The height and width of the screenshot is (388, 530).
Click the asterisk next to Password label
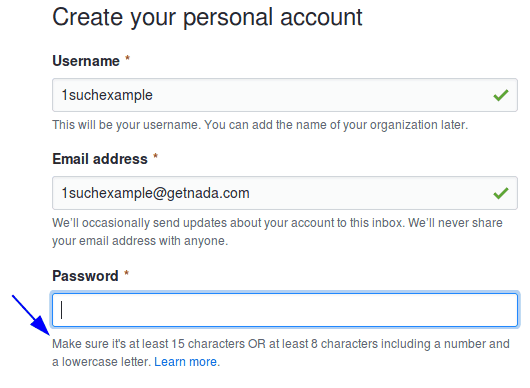(x=126, y=273)
